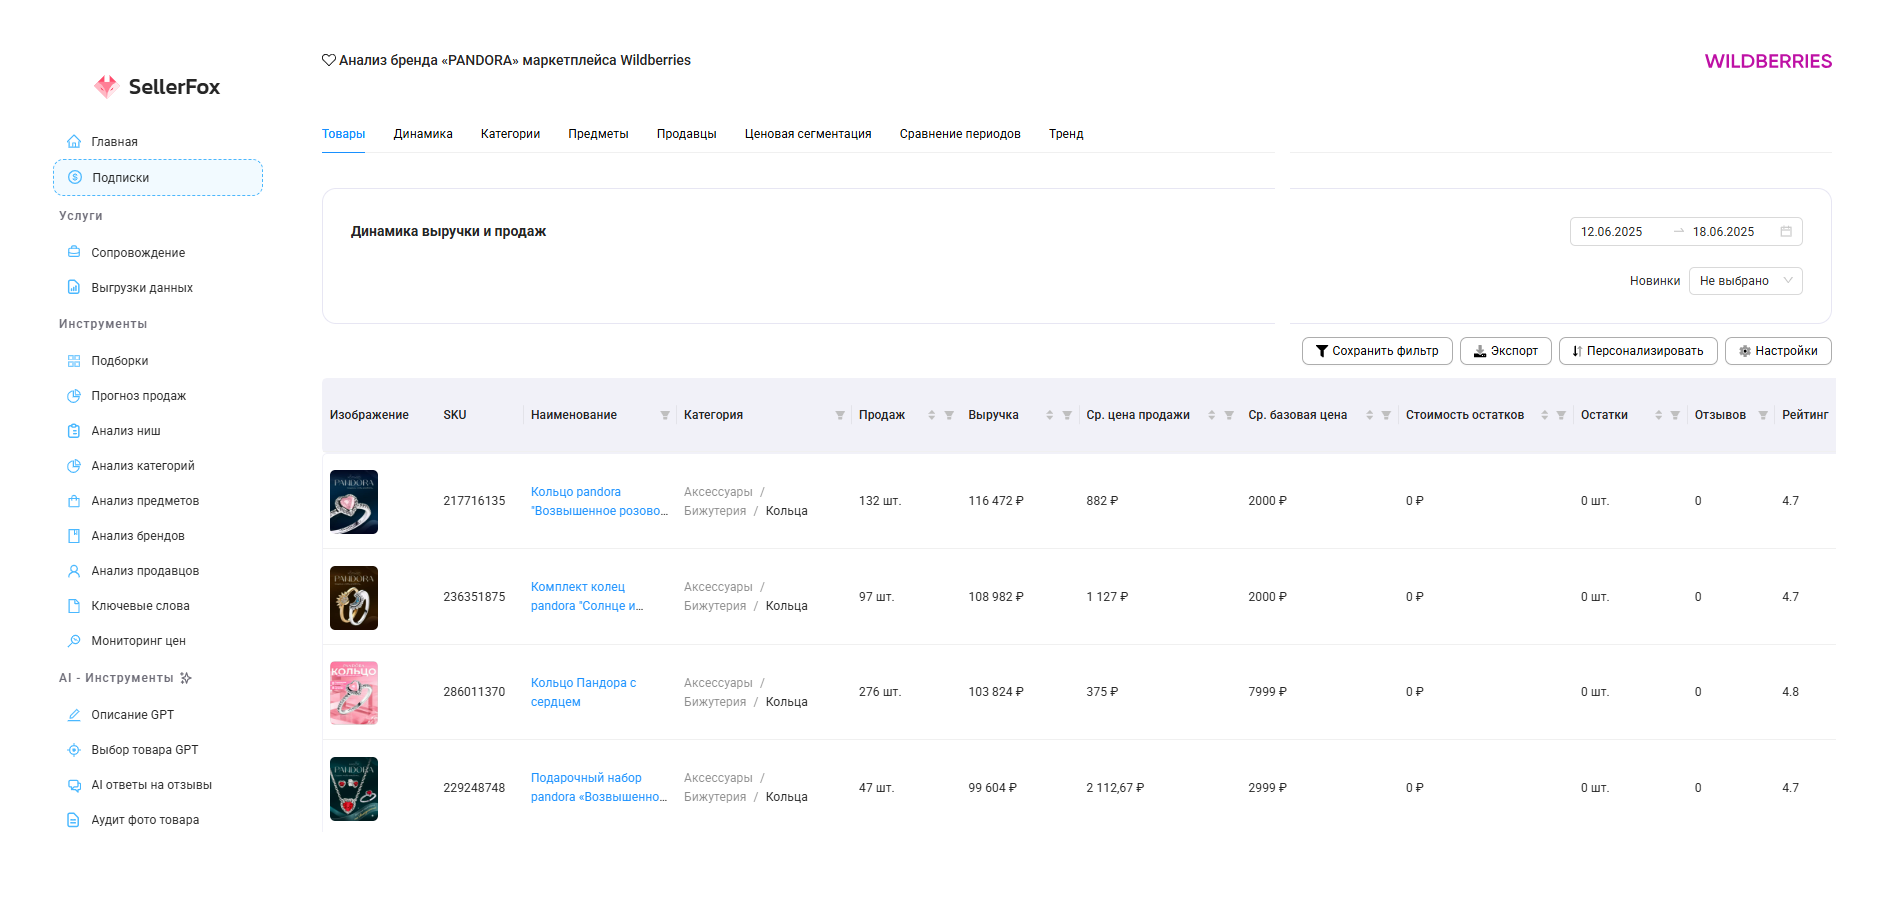1886x904 pixels.
Task: Sort by Ср. базовая цена arrows
Action: (1370, 415)
